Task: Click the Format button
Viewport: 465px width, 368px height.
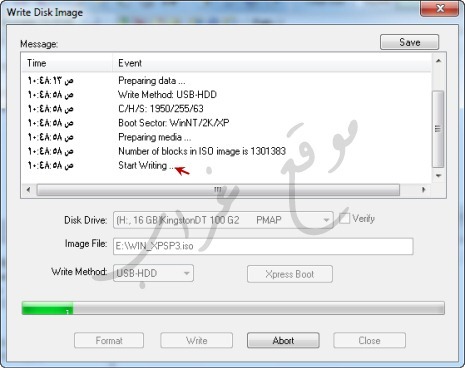Action: coord(109,340)
